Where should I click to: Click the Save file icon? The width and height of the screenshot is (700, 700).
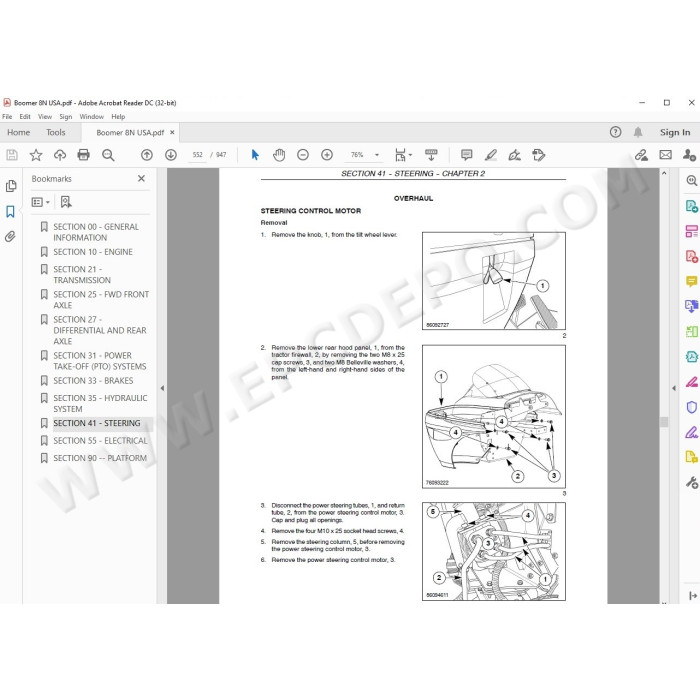click(x=12, y=155)
